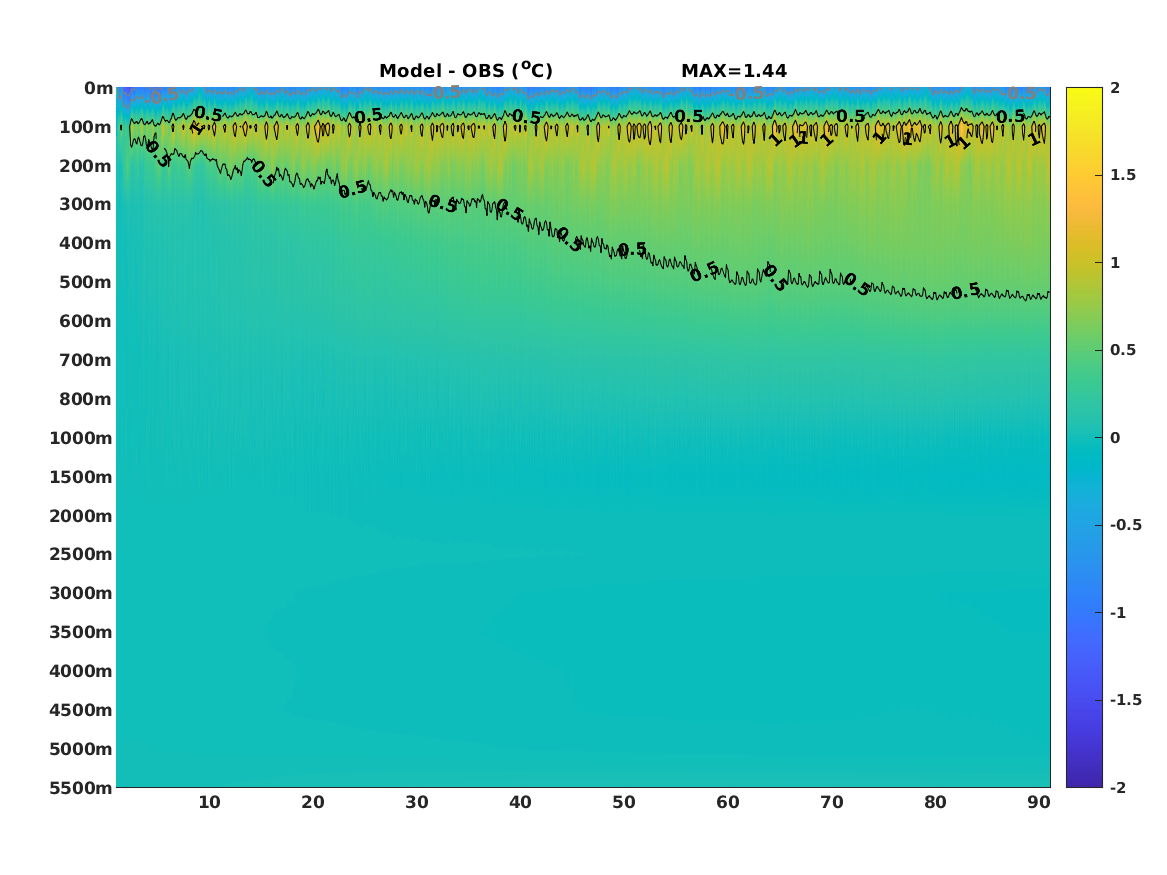Click the x-axis tick label "70"
The height and width of the screenshot is (875, 1167).
[832, 802]
